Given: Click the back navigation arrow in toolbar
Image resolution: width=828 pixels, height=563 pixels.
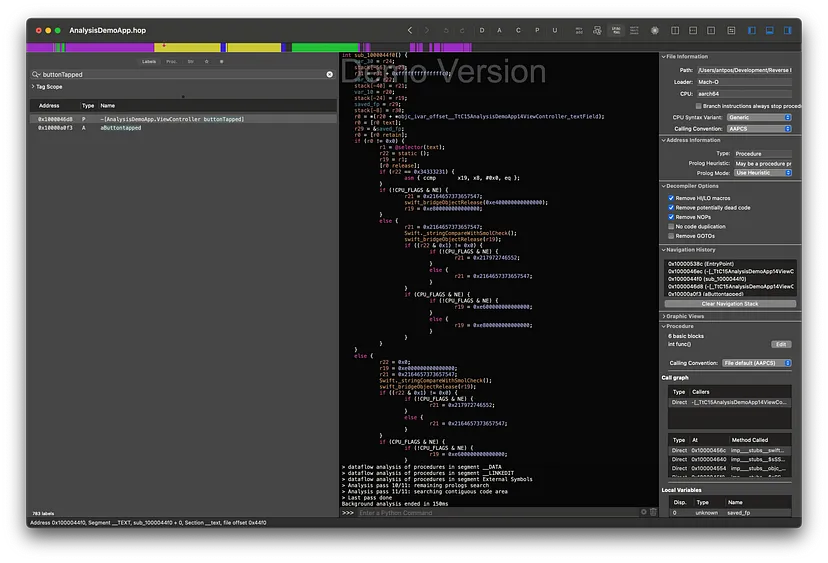Looking at the screenshot, I should point(408,31).
